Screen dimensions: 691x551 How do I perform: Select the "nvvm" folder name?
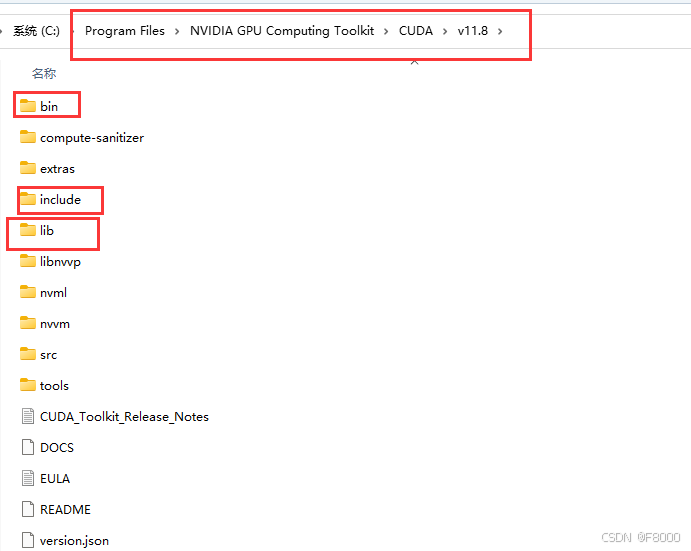point(55,324)
